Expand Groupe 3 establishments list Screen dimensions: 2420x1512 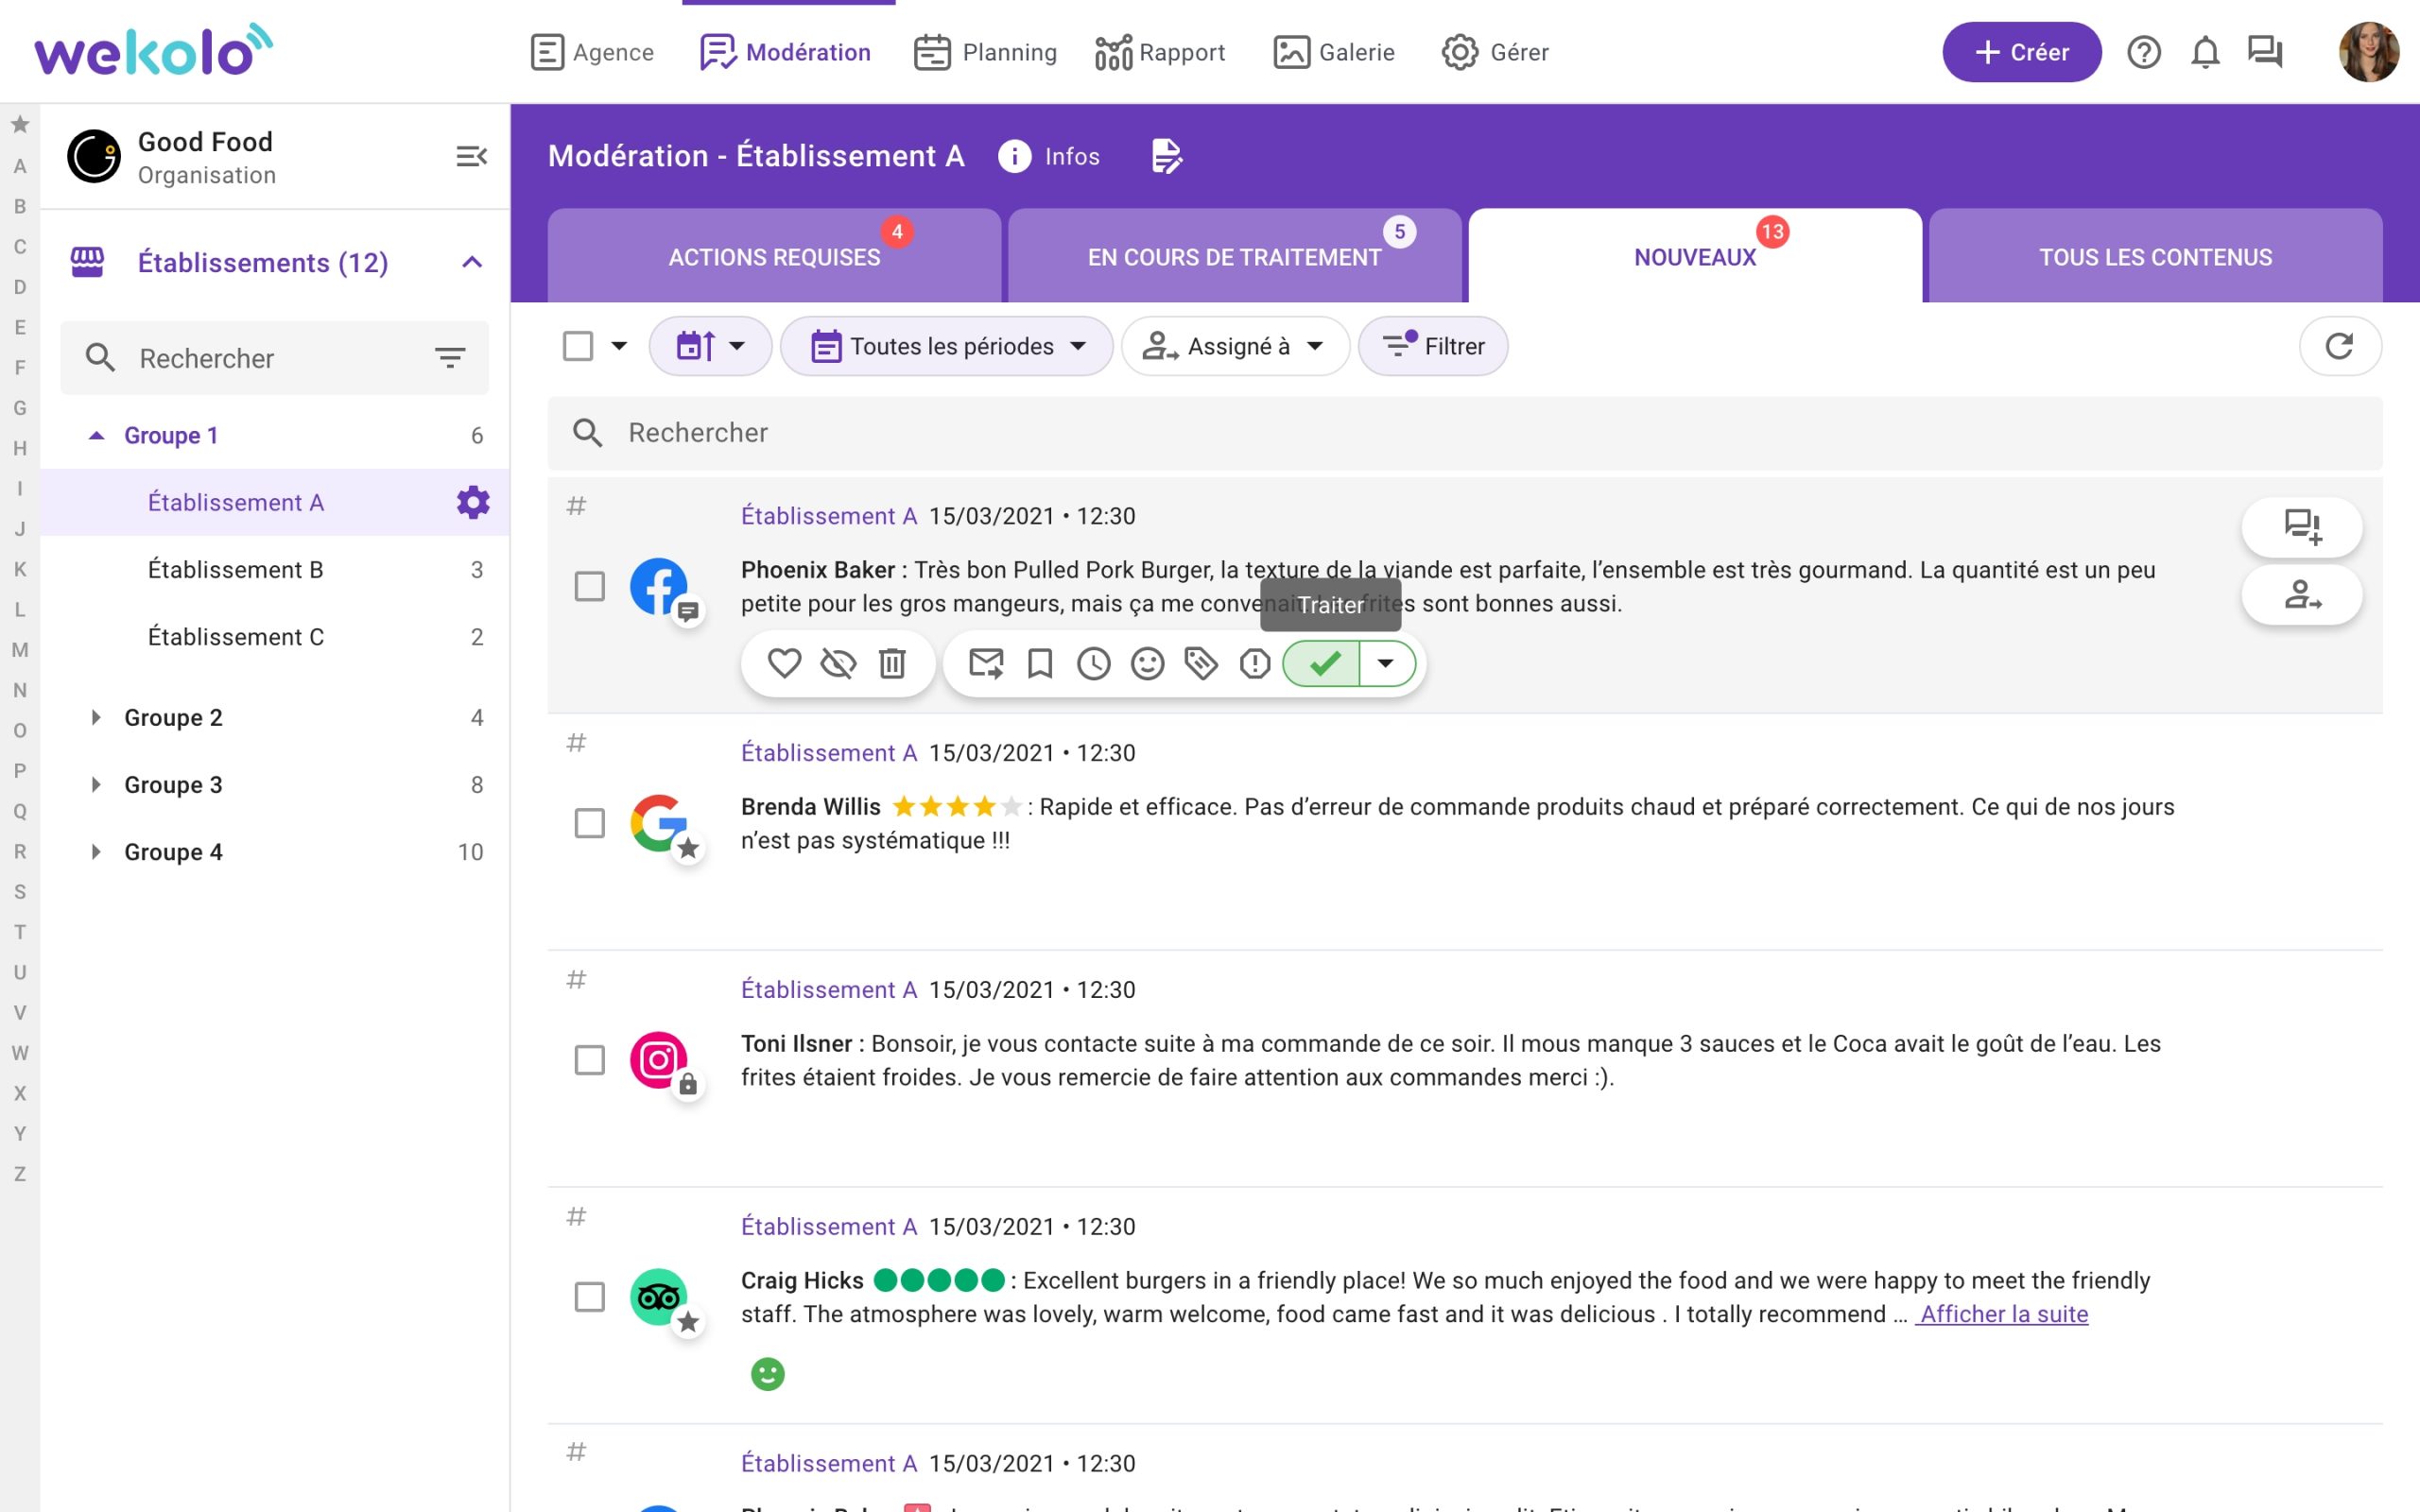[x=95, y=783]
